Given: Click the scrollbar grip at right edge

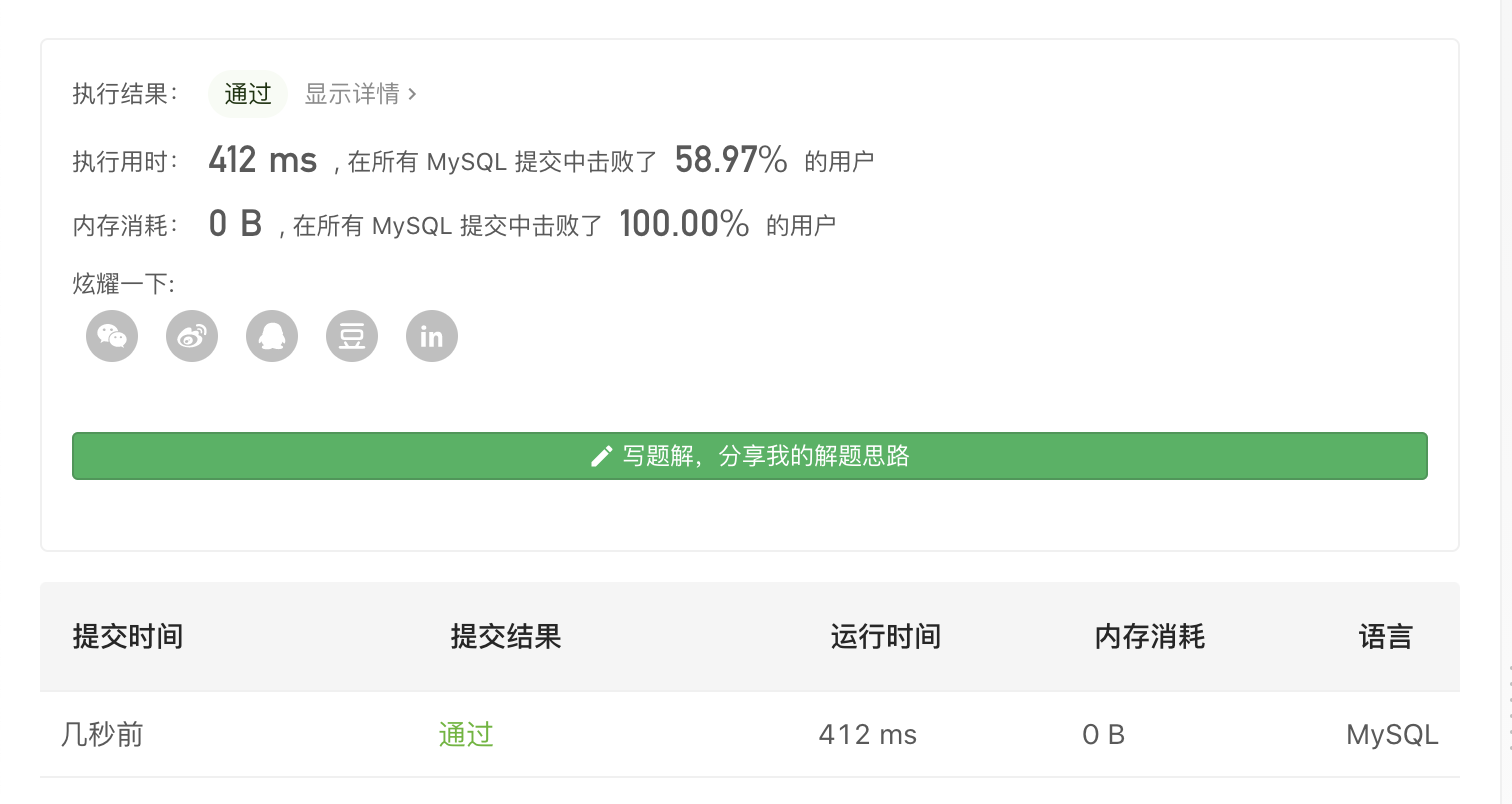Looking at the screenshot, I should 1509,710.
